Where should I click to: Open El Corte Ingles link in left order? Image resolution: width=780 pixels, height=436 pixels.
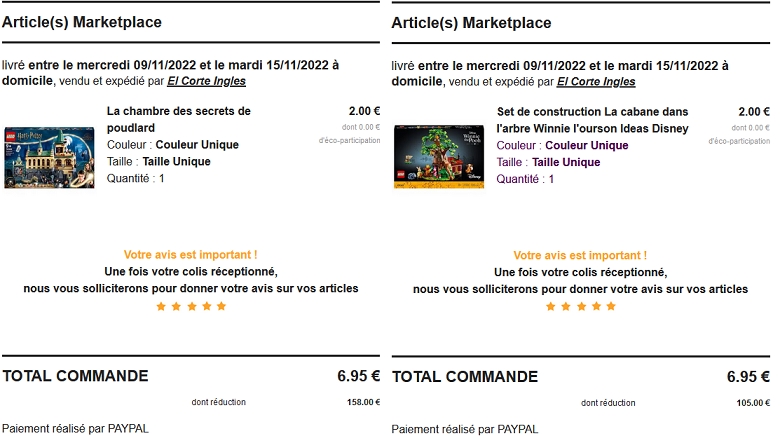coord(206,81)
